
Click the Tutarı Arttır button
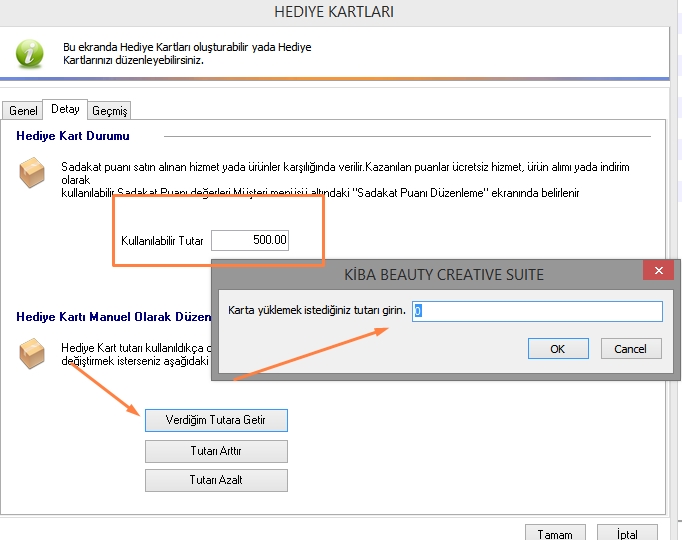[216, 451]
